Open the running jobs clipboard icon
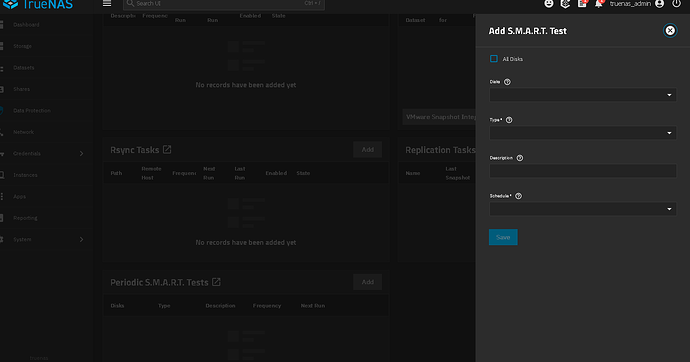690x362 pixels. pos(582,4)
